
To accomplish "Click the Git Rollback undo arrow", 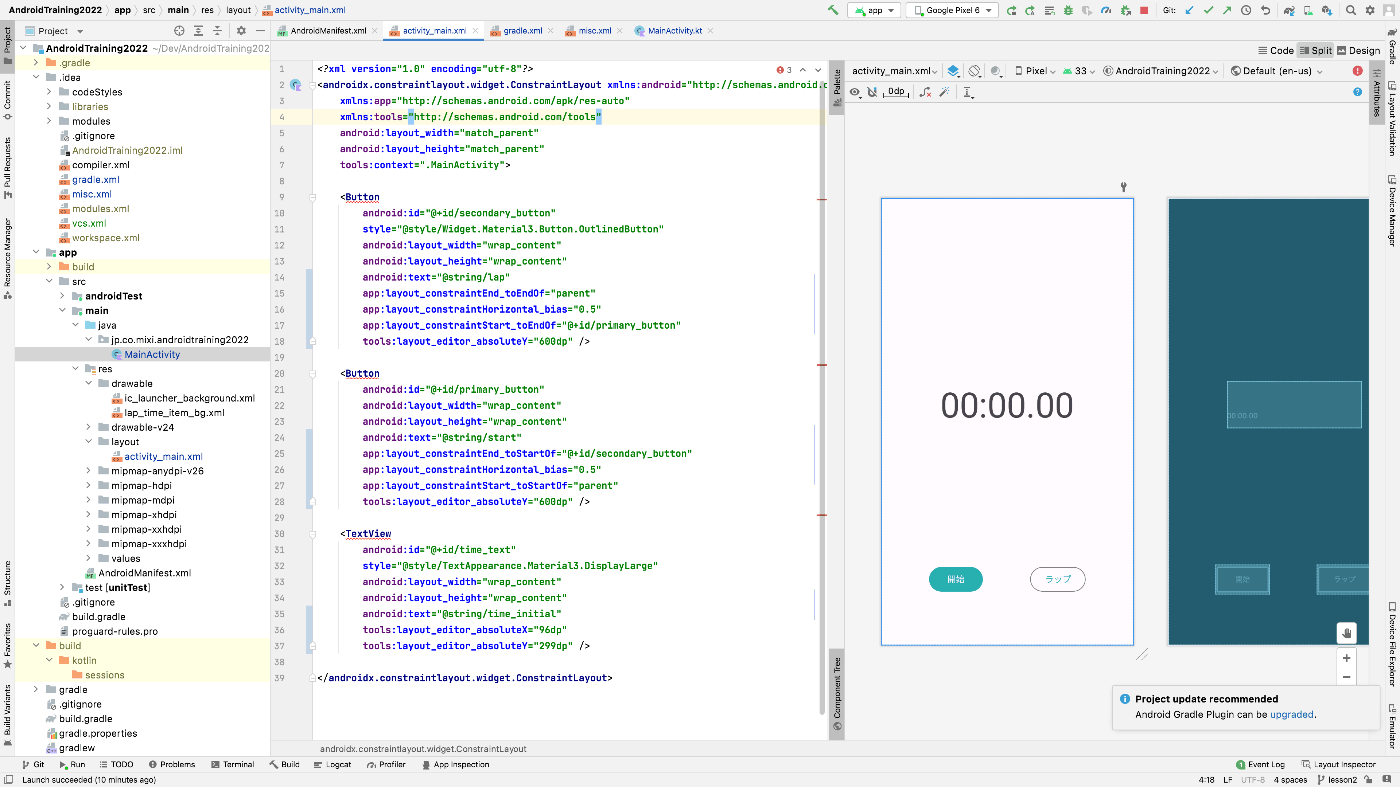I will tap(1266, 10).
